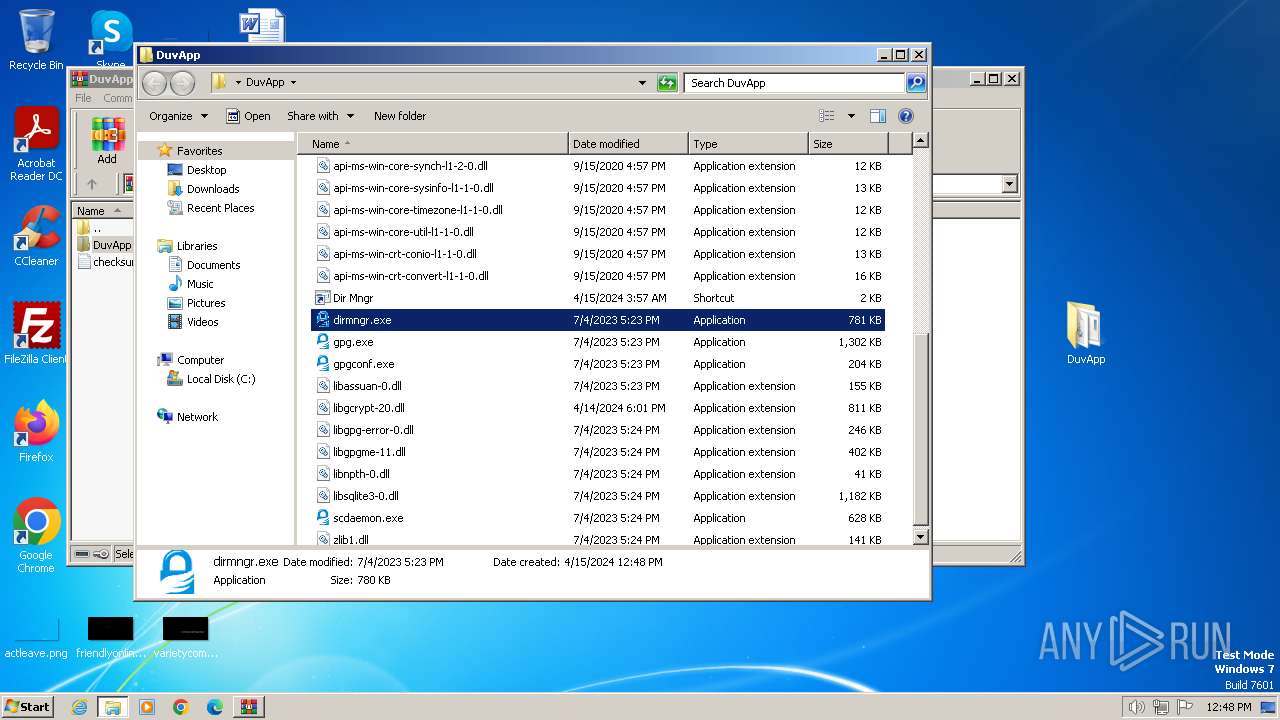Viewport: 1280px width, 720px height.
Task: Open Explorer help question mark icon
Action: (906, 116)
